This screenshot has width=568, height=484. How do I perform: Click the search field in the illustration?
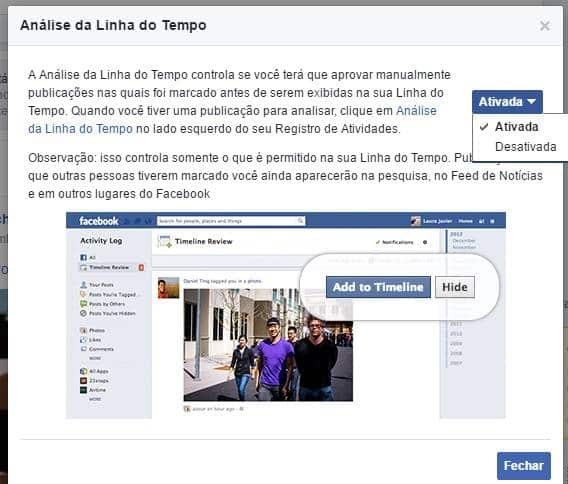coord(231,221)
